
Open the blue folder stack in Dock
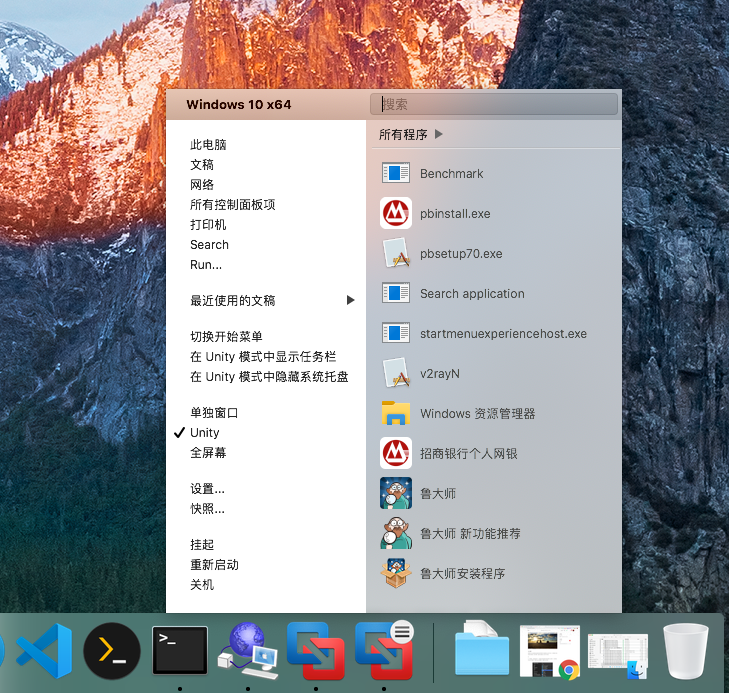pos(482,648)
